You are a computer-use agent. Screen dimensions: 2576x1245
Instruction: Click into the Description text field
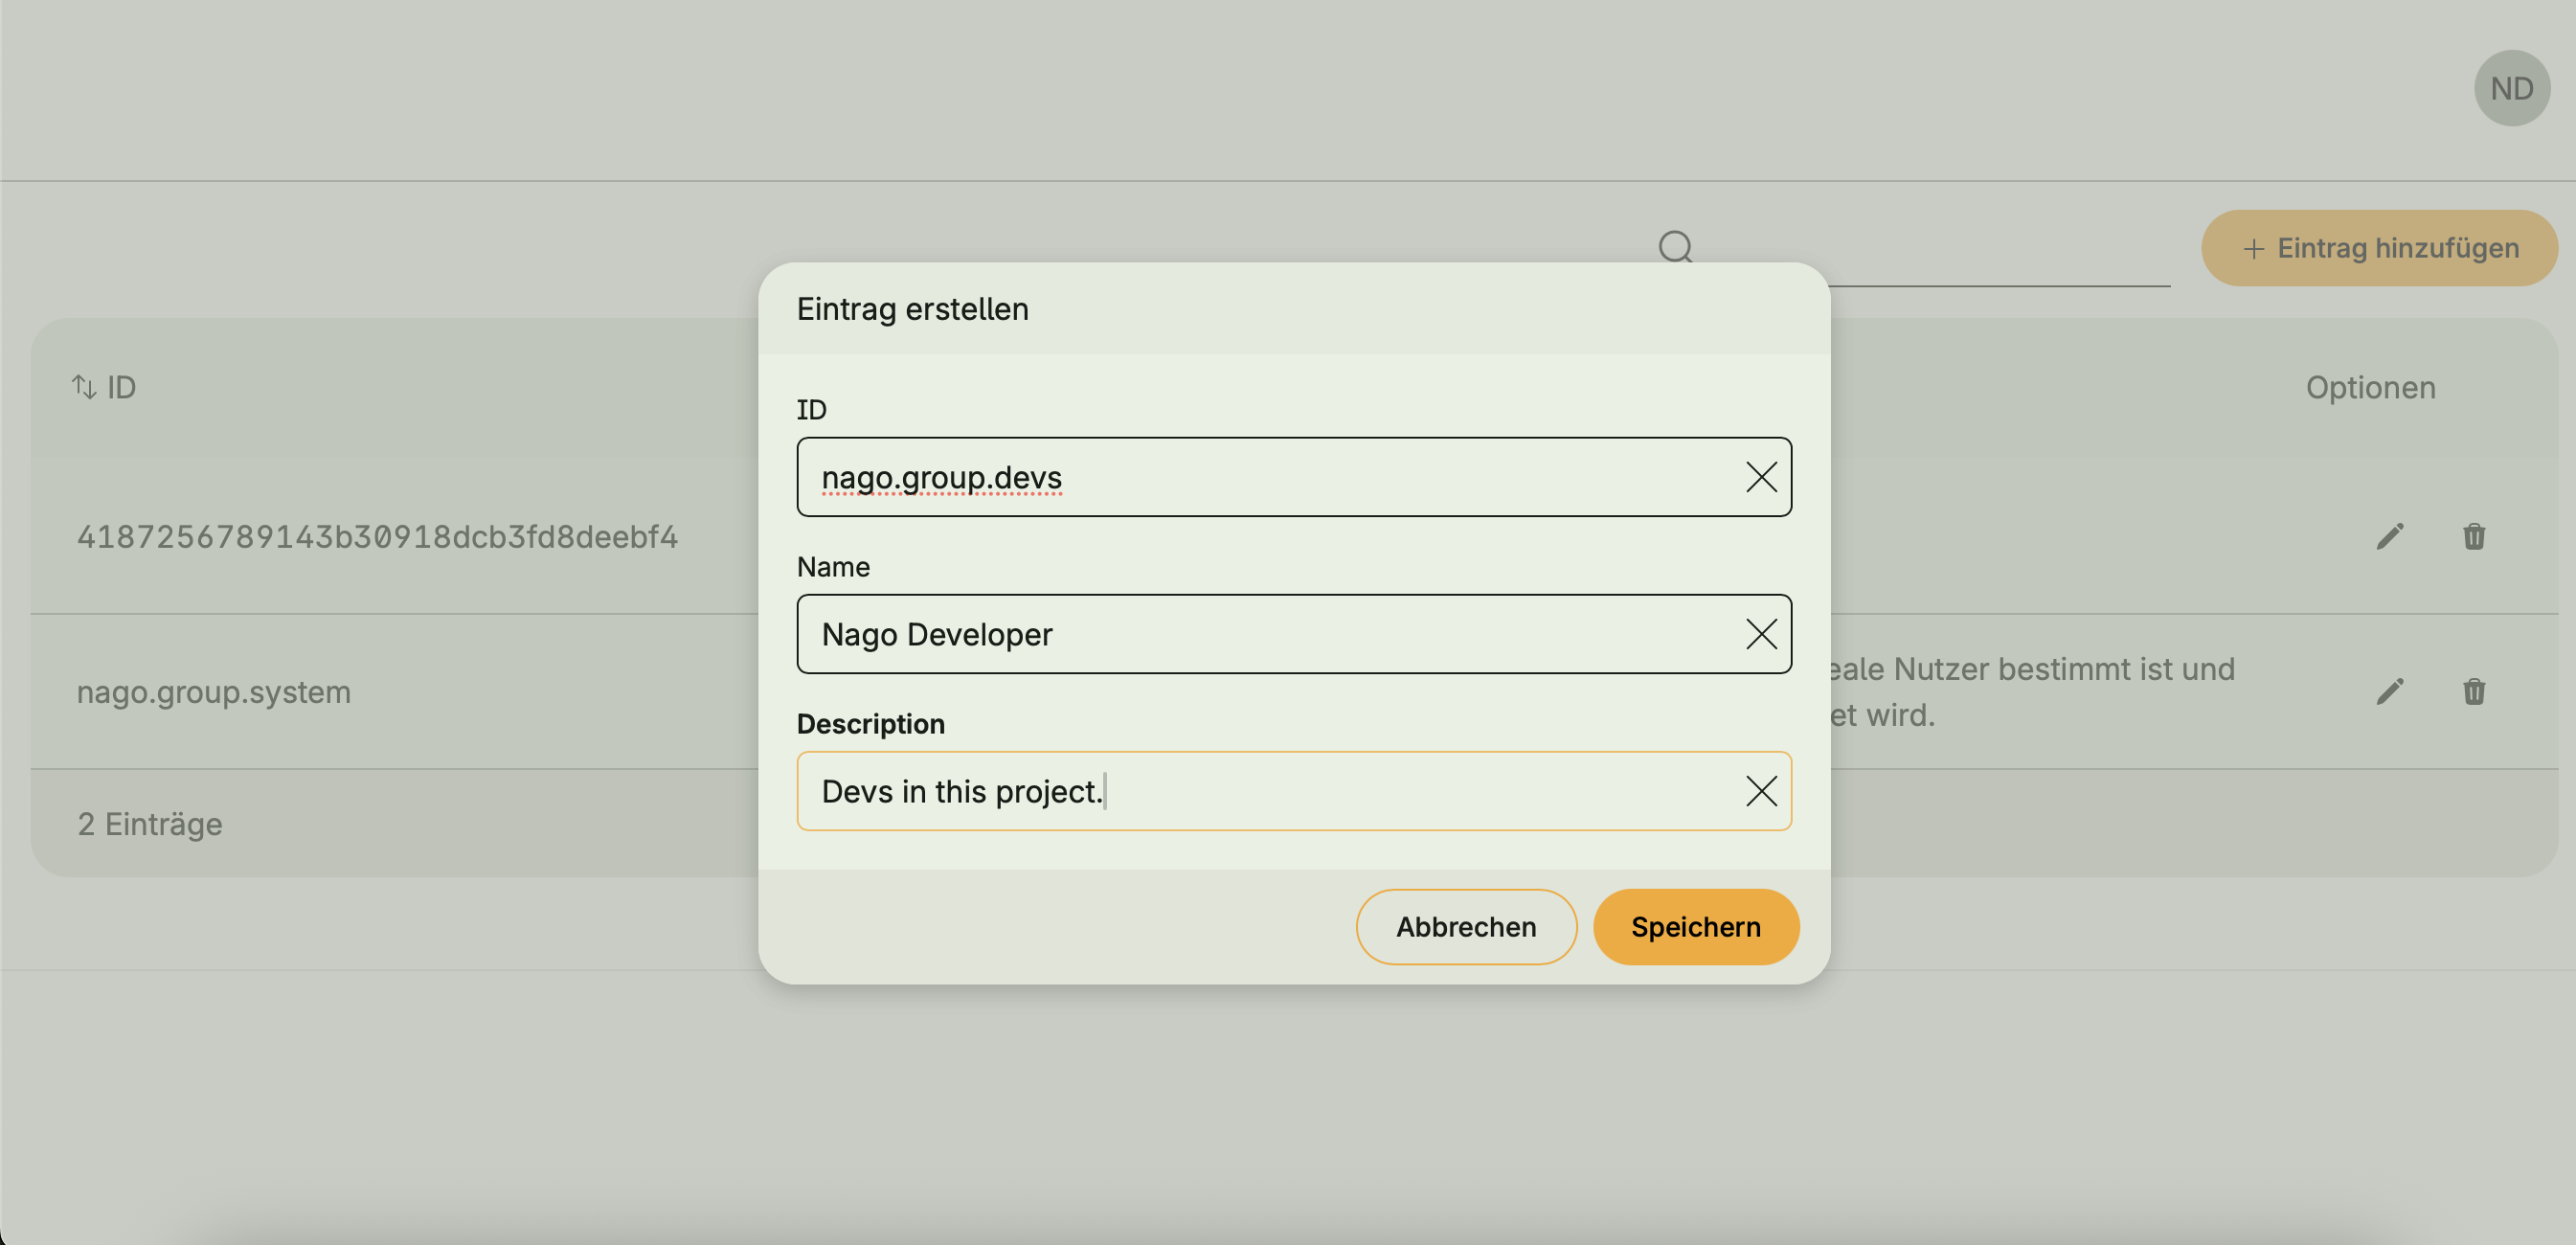(1400, 791)
